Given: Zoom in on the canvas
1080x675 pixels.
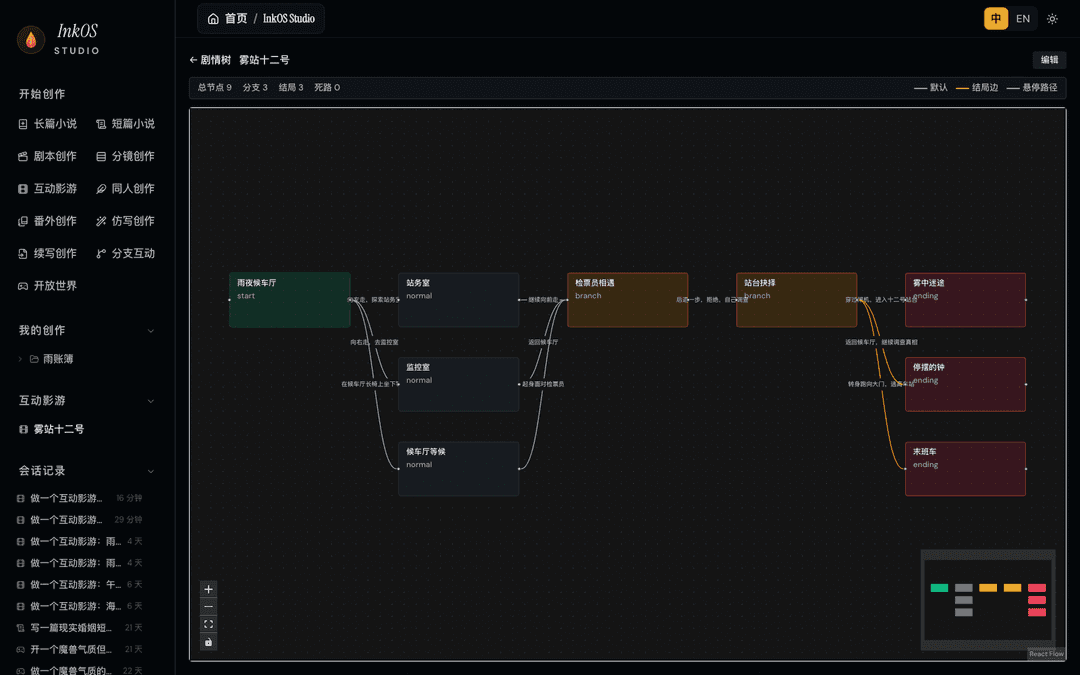Looking at the screenshot, I should coord(208,589).
